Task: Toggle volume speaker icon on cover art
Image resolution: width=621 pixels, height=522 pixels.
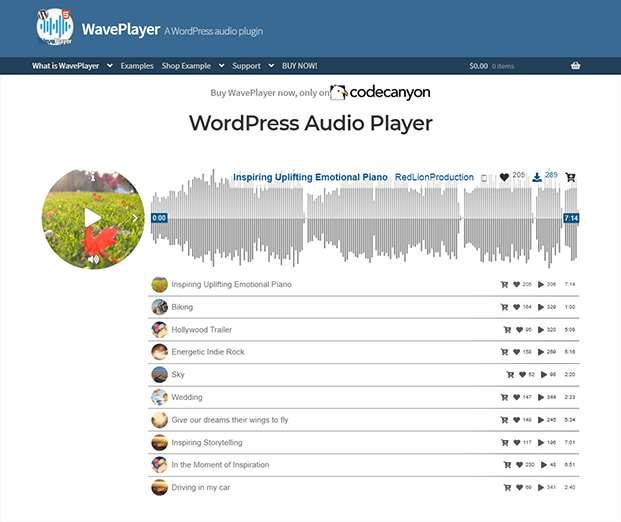Action: [x=93, y=259]
